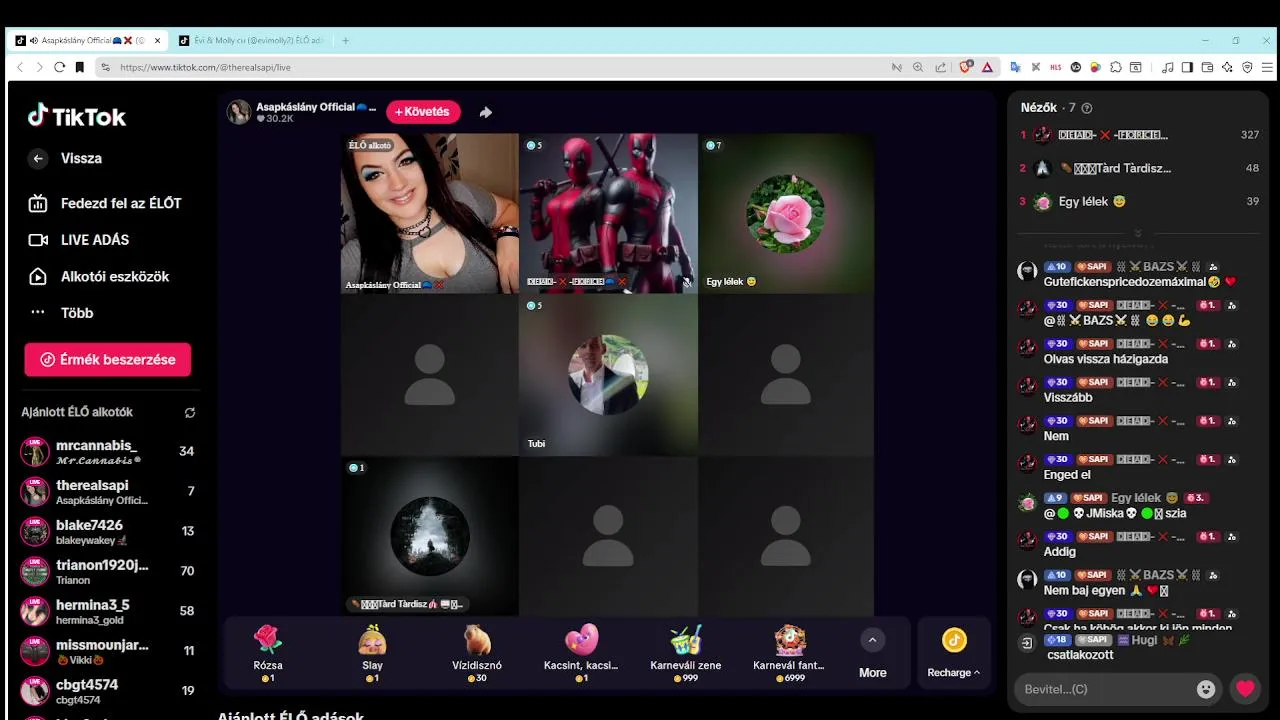Send a Vízidisznó gift
Screen dimensions: 1280x720
(477, 653)
